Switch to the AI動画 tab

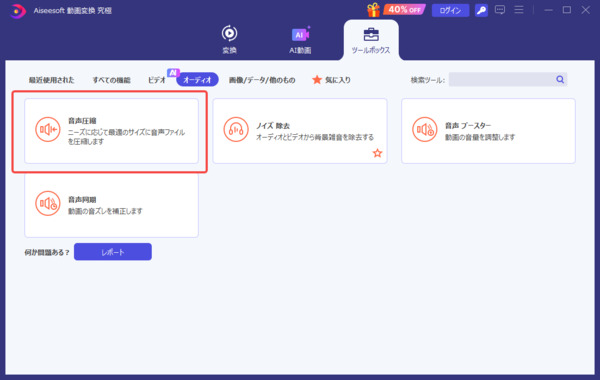click(300, 40)
